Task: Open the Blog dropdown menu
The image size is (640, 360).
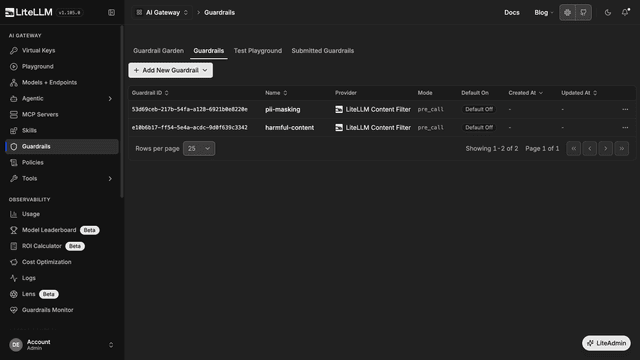Action: pos(544,13)
